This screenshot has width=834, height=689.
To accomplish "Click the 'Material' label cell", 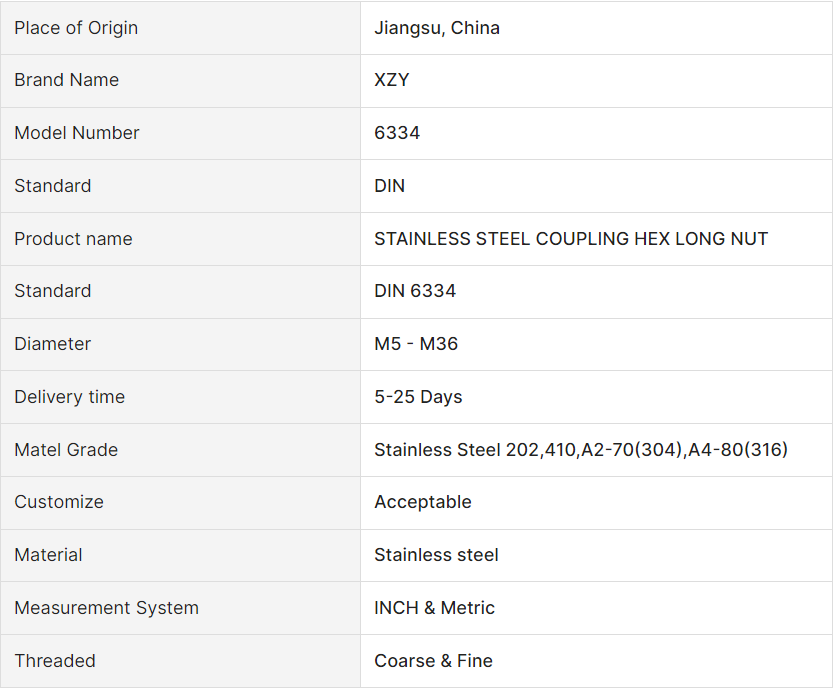I will [48, 555].
